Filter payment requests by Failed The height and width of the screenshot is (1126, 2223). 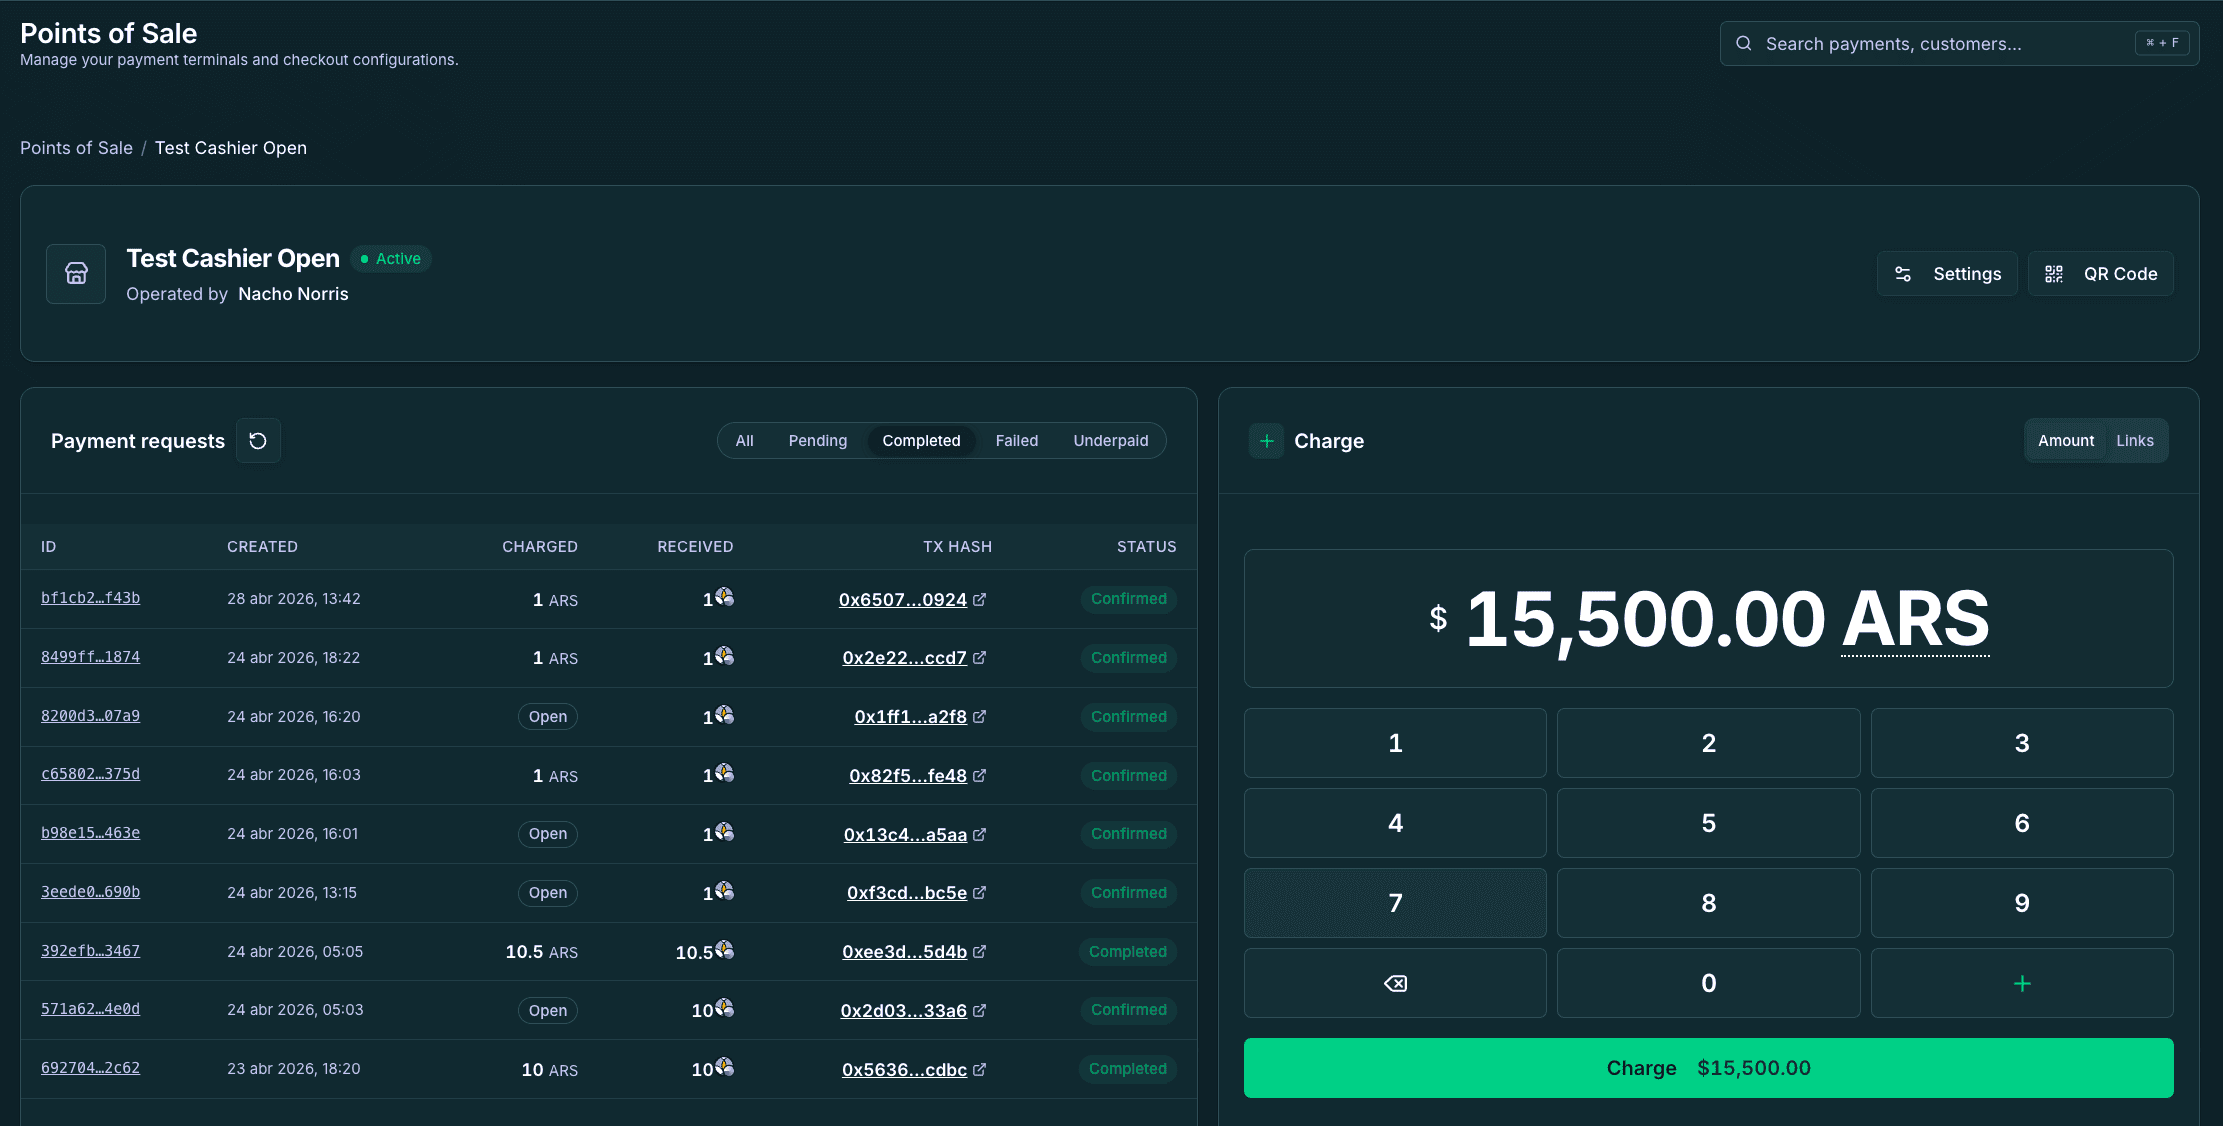[1017, 441]
